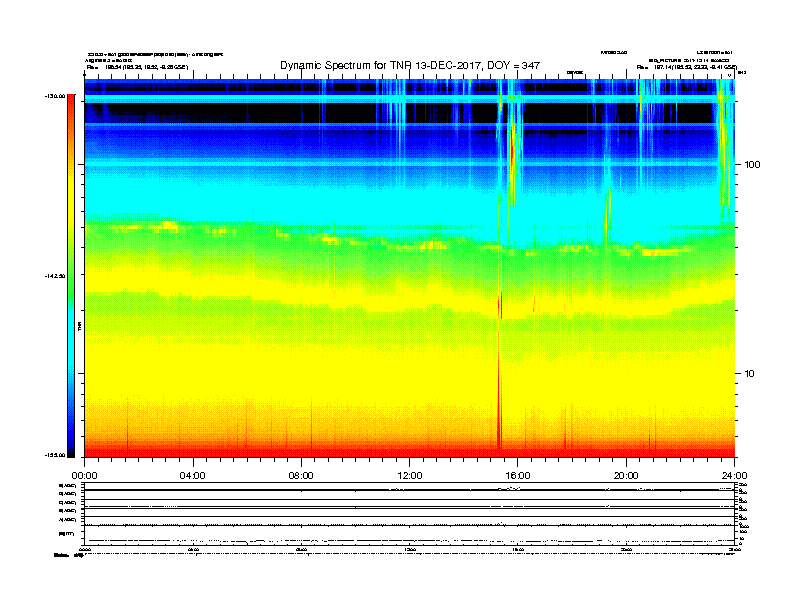Select the 20:00 time axis label

pyautogui.click(x=626, y=475)
